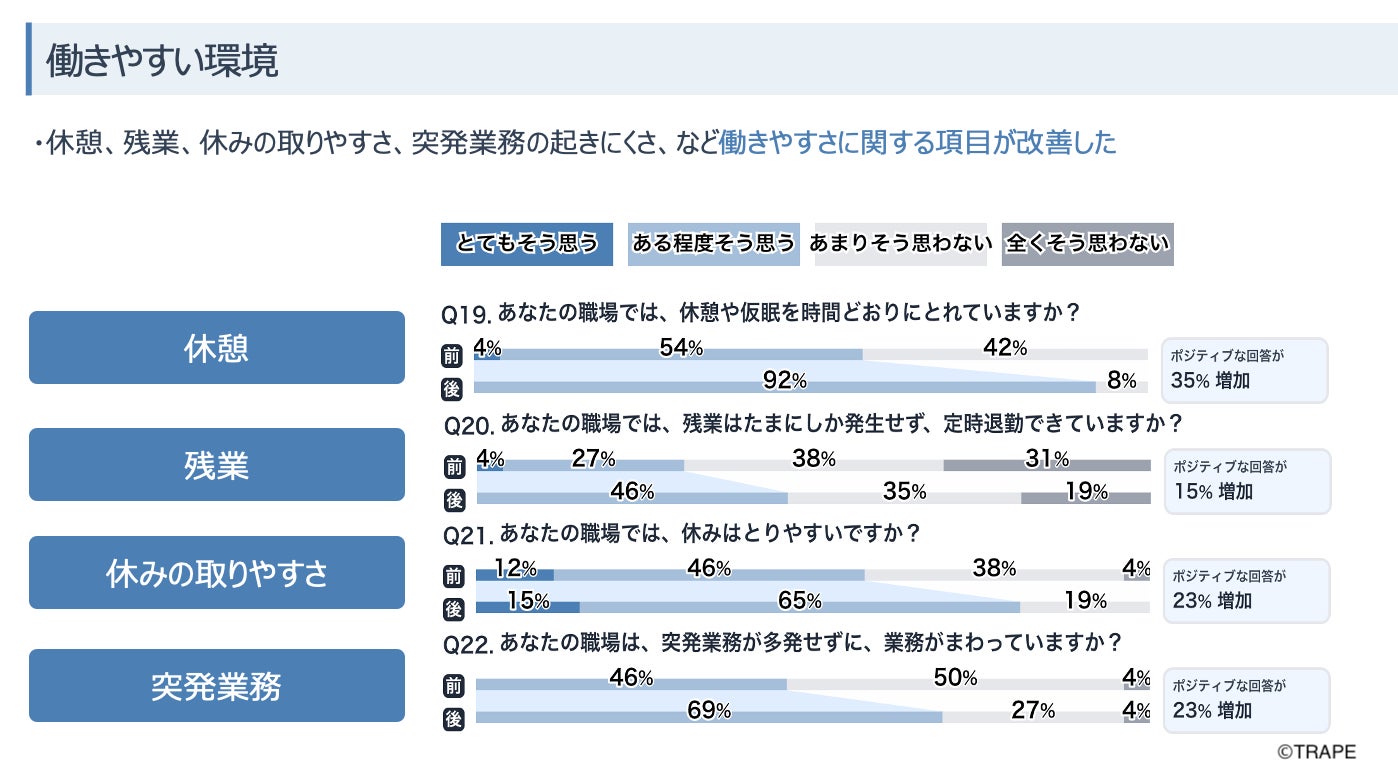Click the 35% 増加 callout box
Screen dimensions: 1398x782
pyautogui.click(x=1244, y=370)
